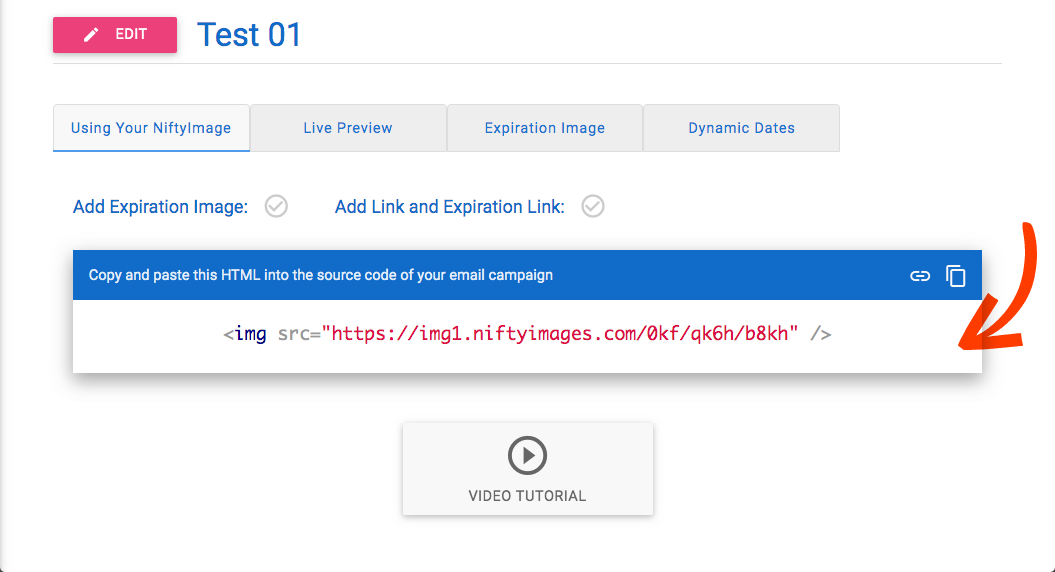Click the blue header instruction text
Image resolution: width=1055 pixels, height=572 pixels.
[x=320, y=275]
